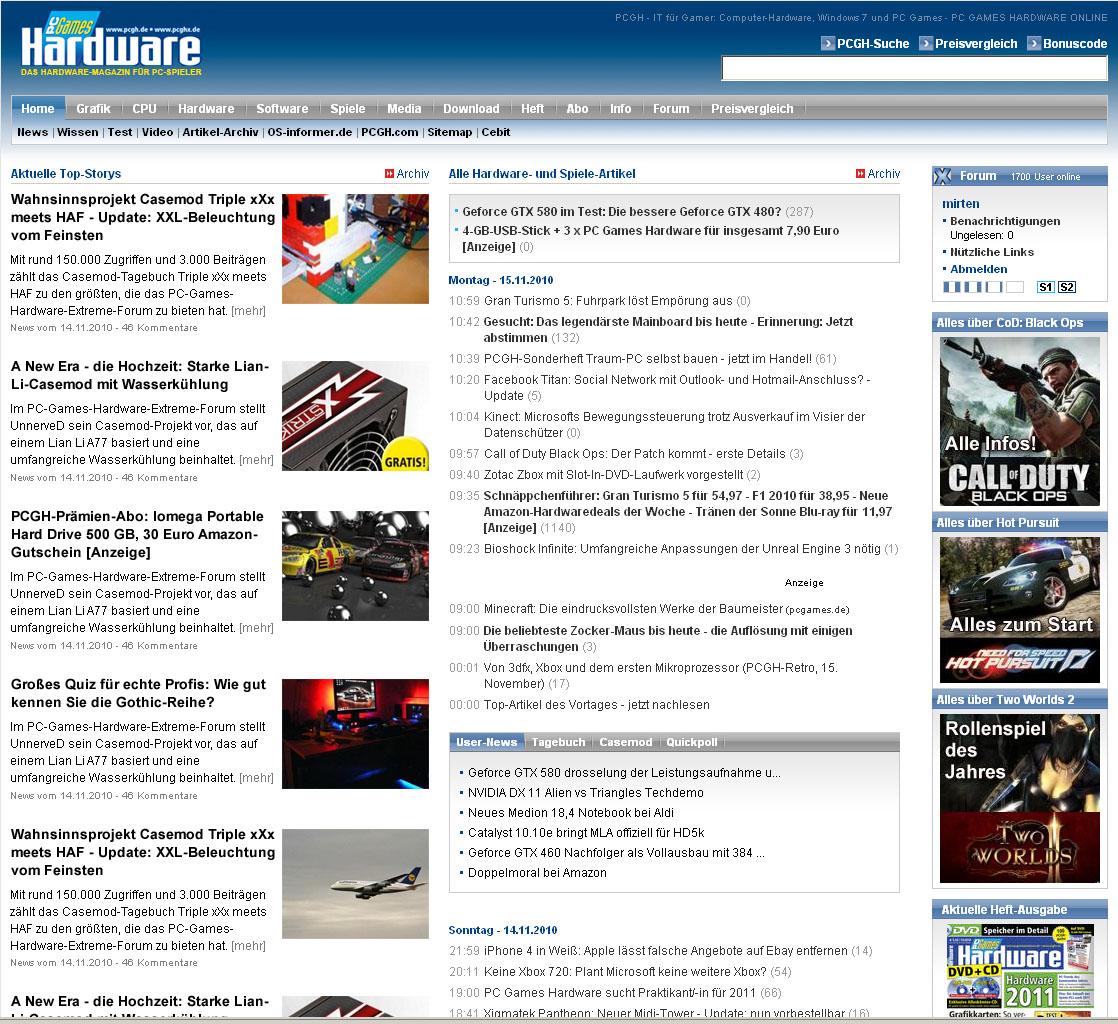Click into the PCGH search field
The height and width of the screenshot is (1024, 1118).
click(x=914, y=68)
